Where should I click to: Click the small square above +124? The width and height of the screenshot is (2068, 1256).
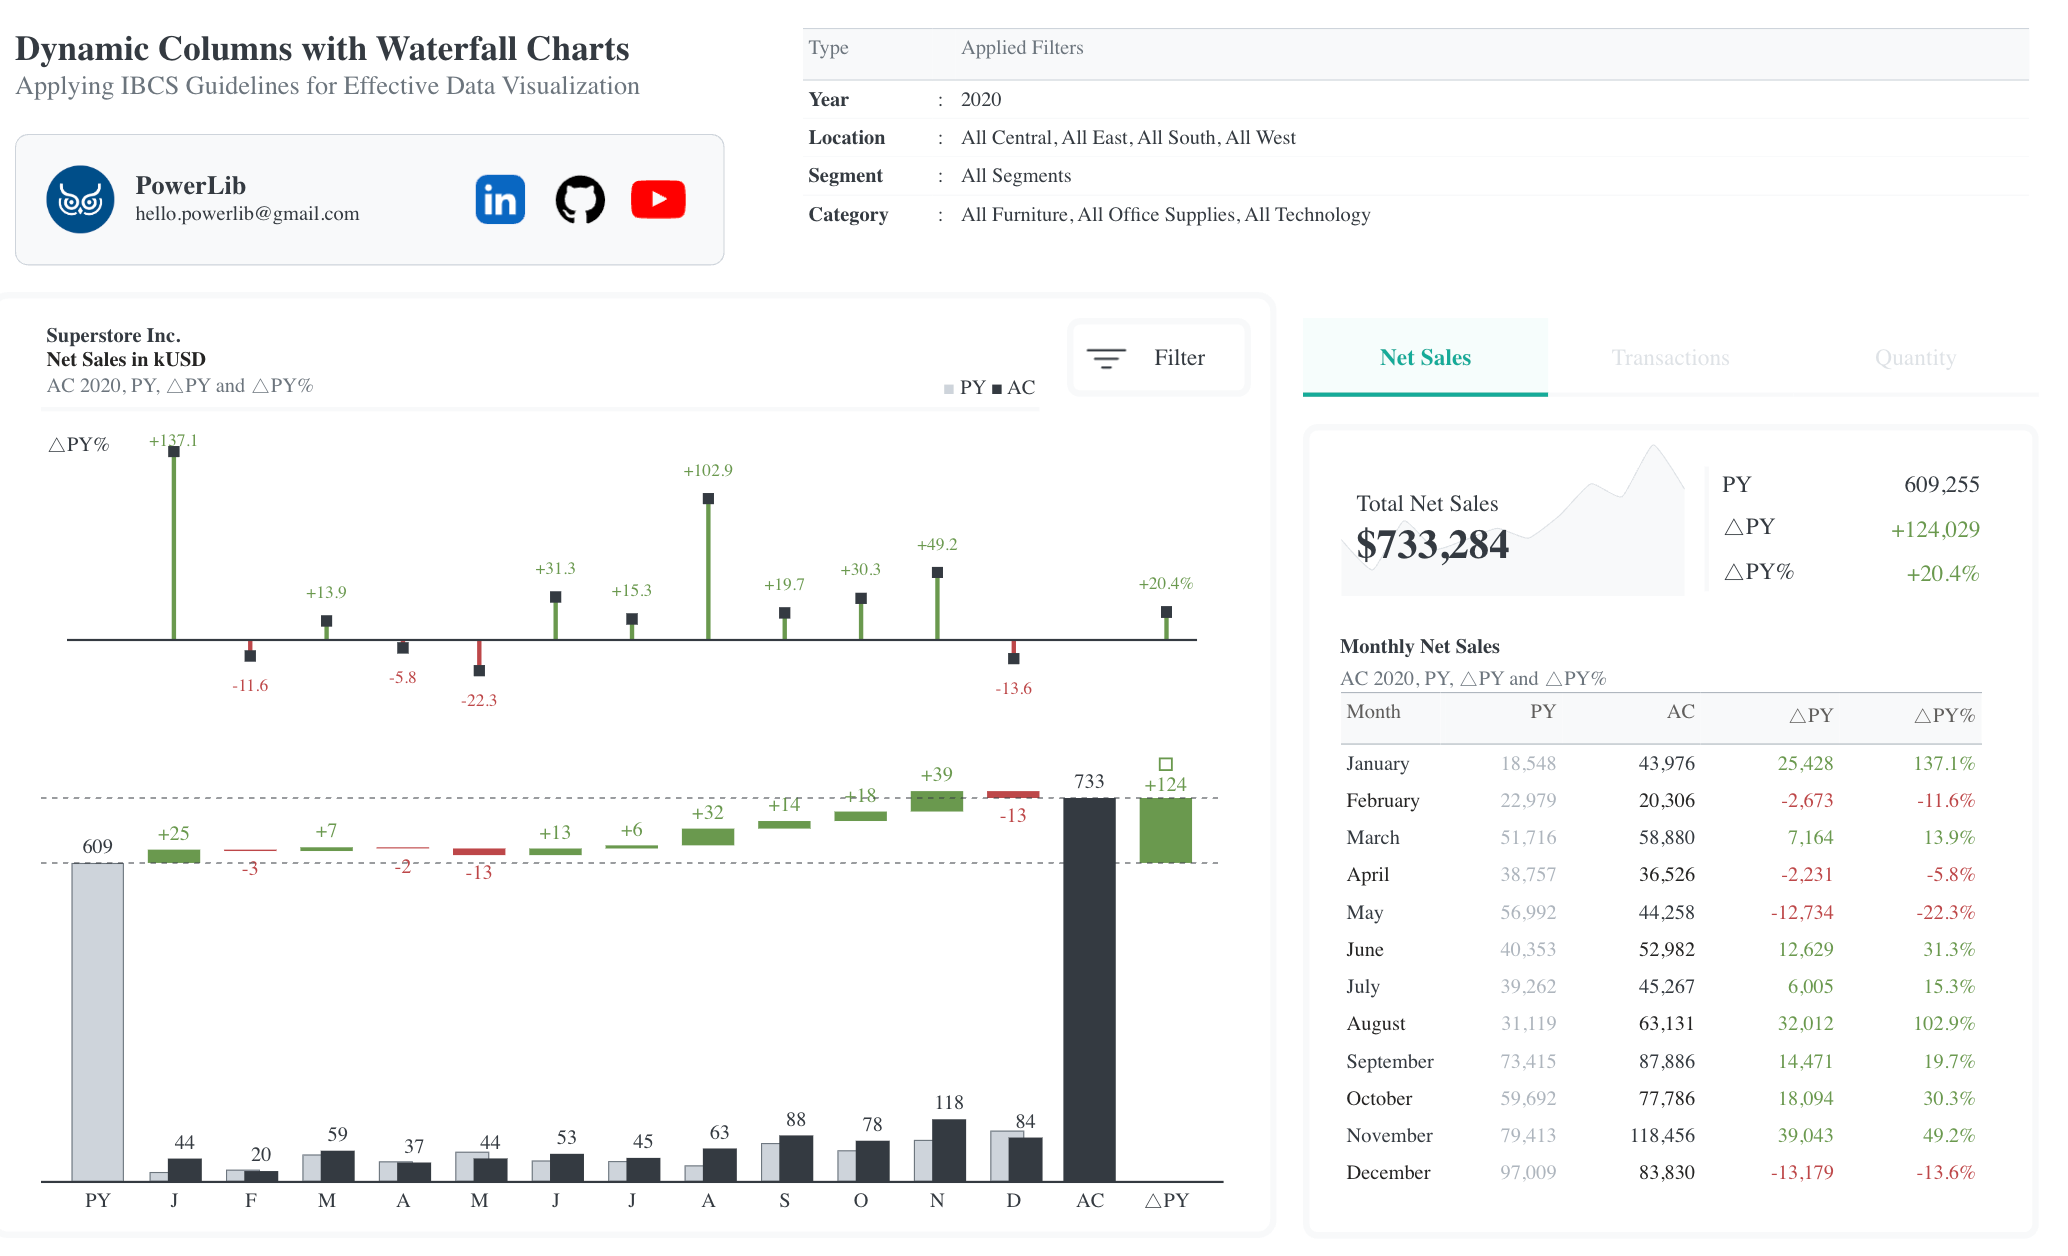coord(1166,764)
